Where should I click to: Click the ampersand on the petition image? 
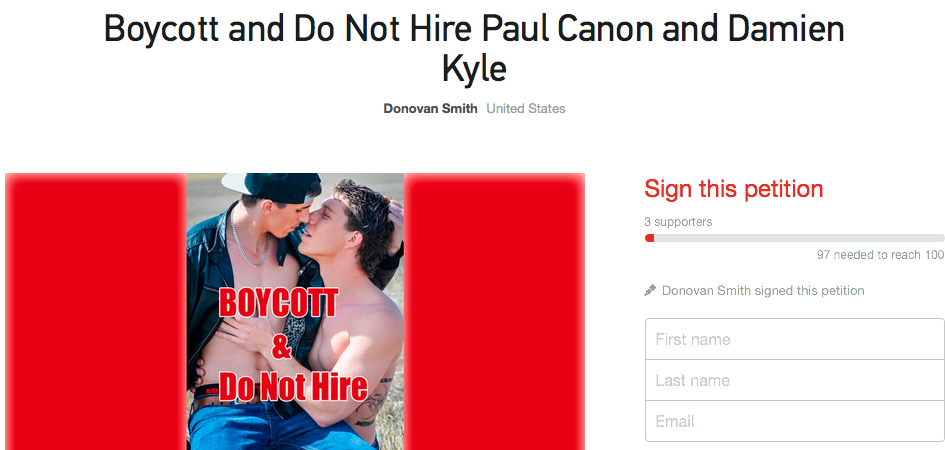coord(281,346)
